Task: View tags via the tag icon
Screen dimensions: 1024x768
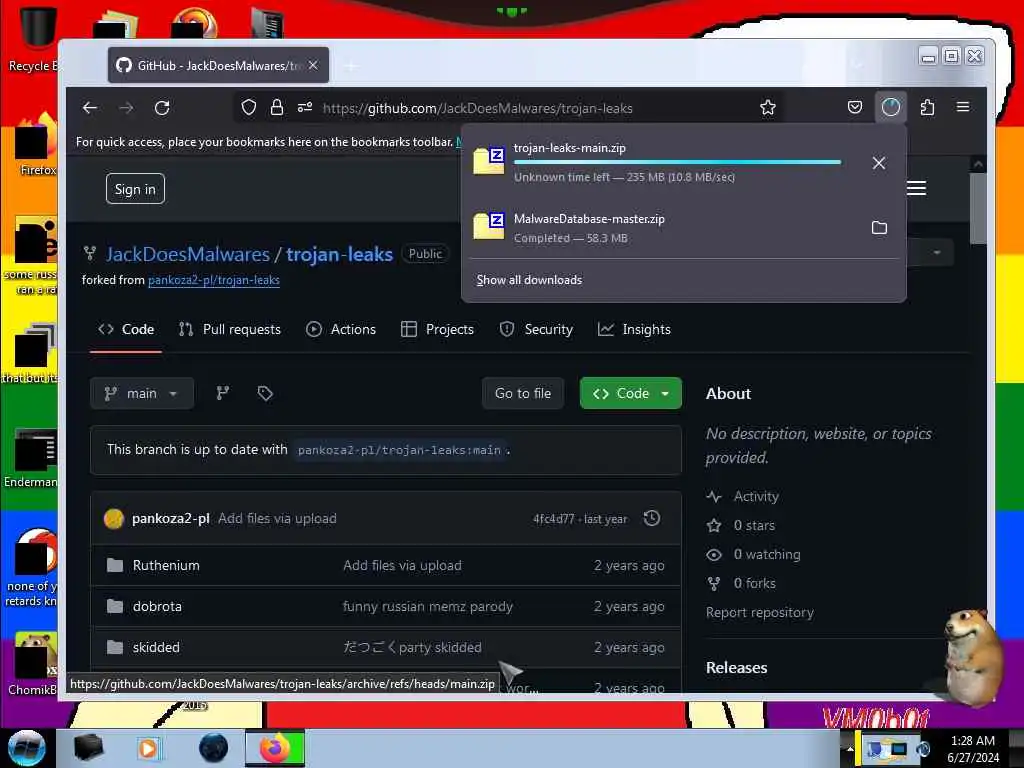Action: 265,393
